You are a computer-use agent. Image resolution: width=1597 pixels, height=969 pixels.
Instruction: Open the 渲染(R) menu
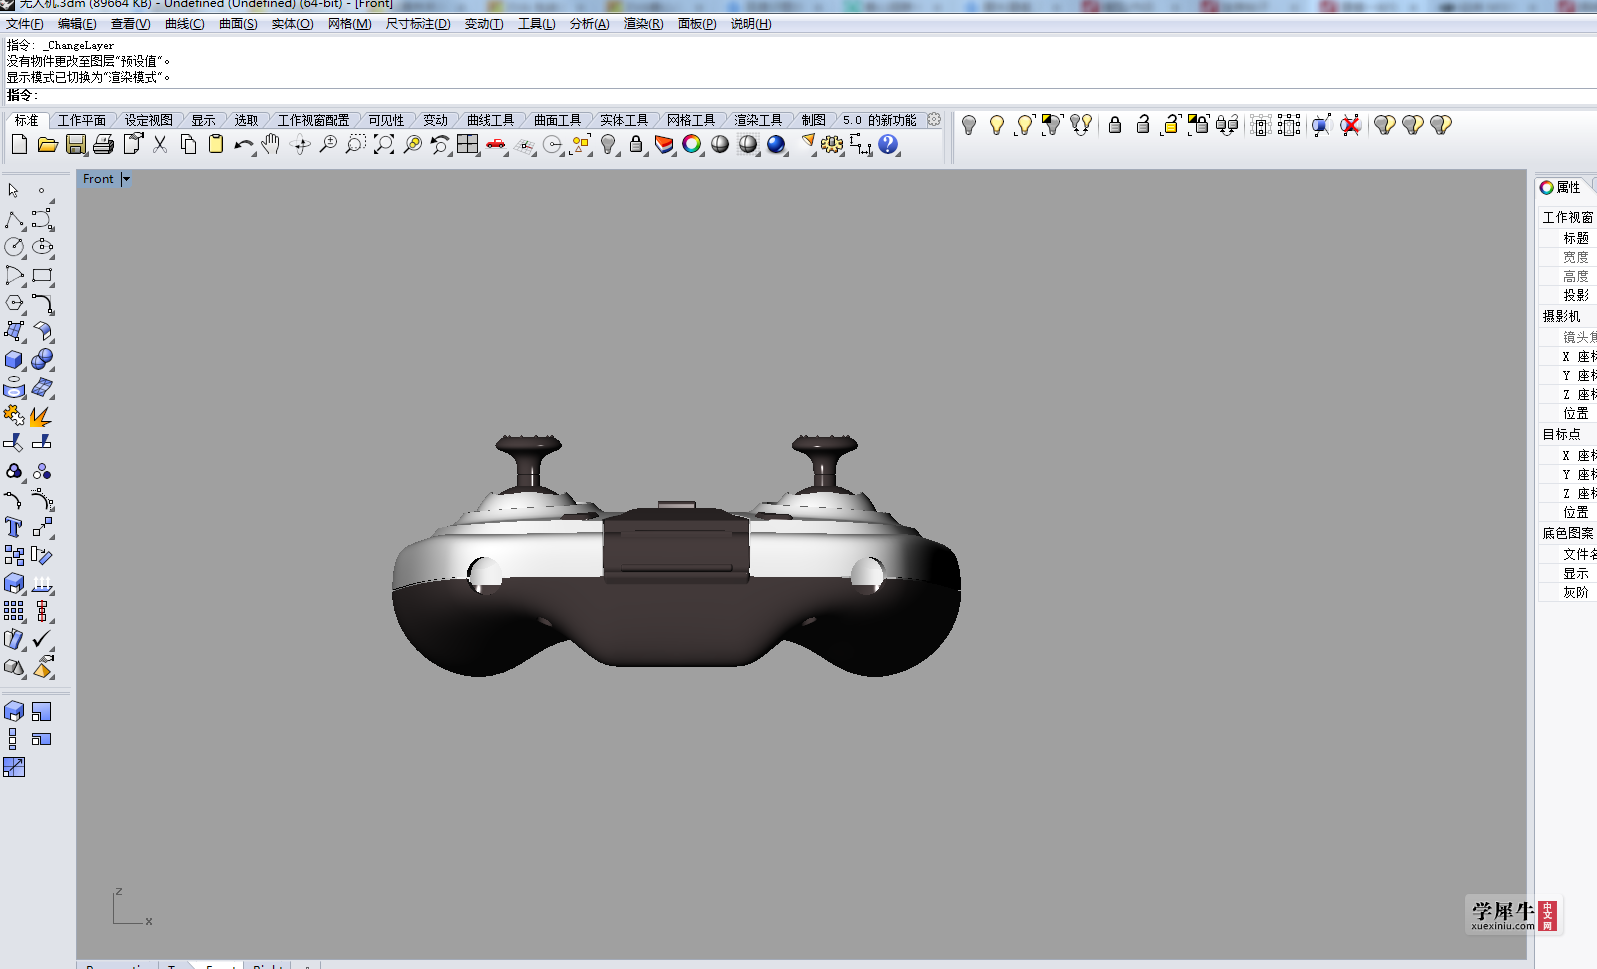pos(643,24)
